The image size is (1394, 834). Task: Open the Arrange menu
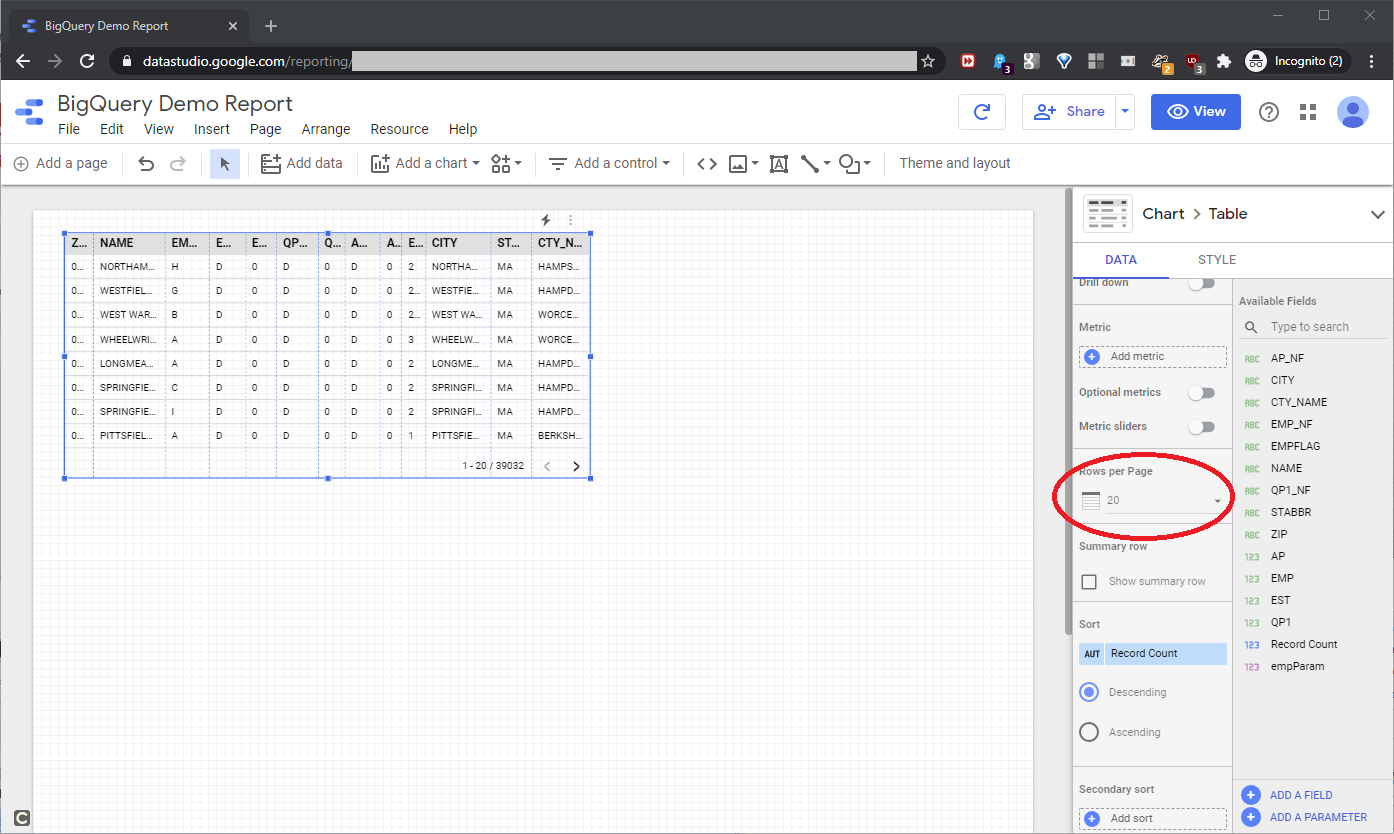[x=326, y=129]
